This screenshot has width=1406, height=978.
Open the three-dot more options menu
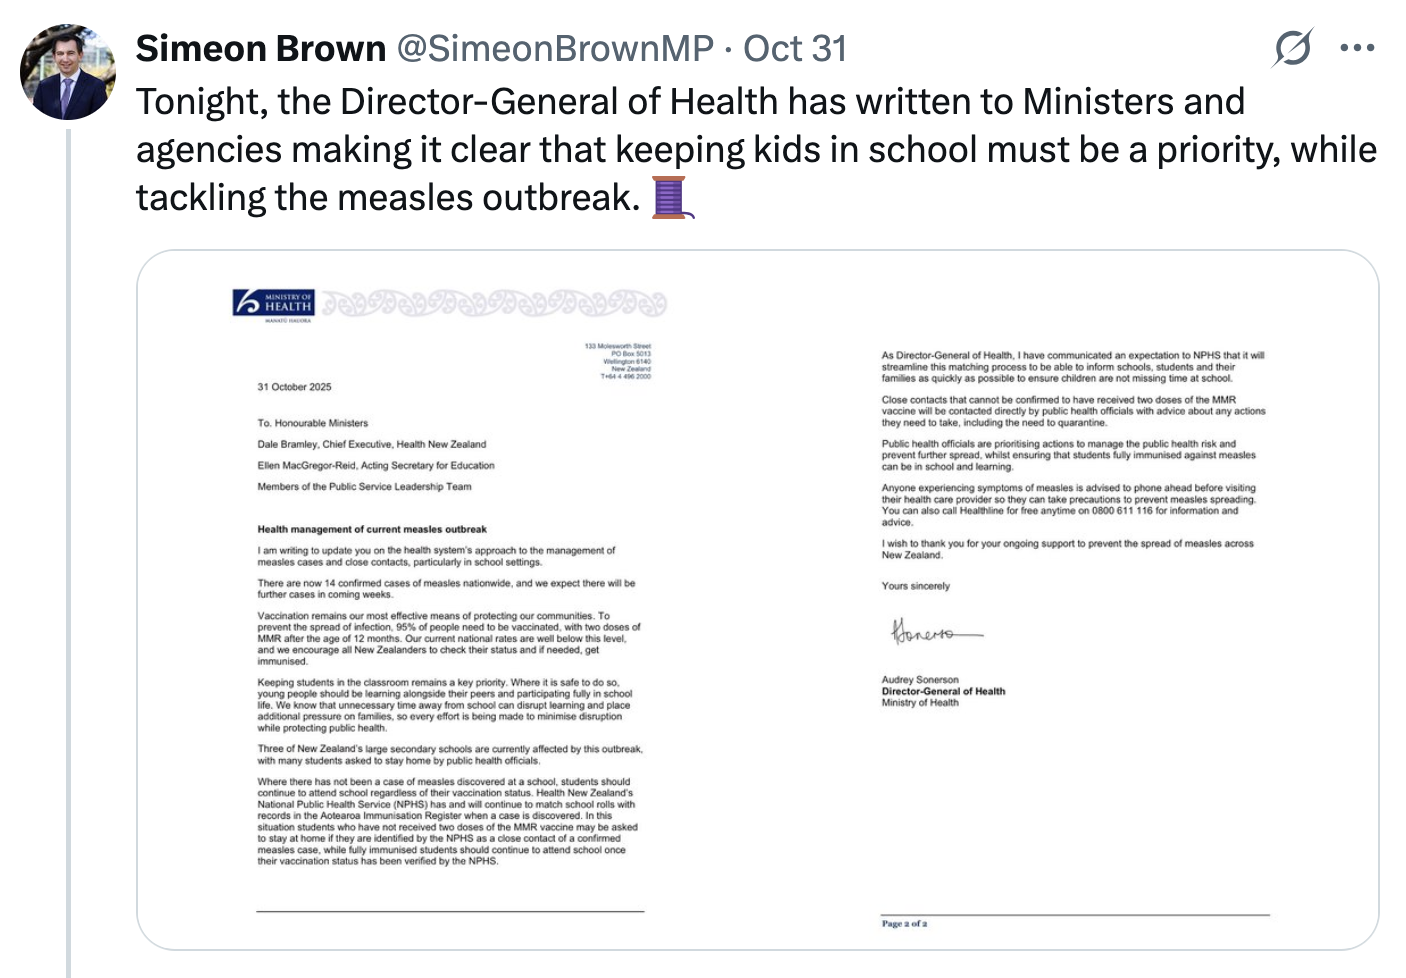[x=1357, y=48]
